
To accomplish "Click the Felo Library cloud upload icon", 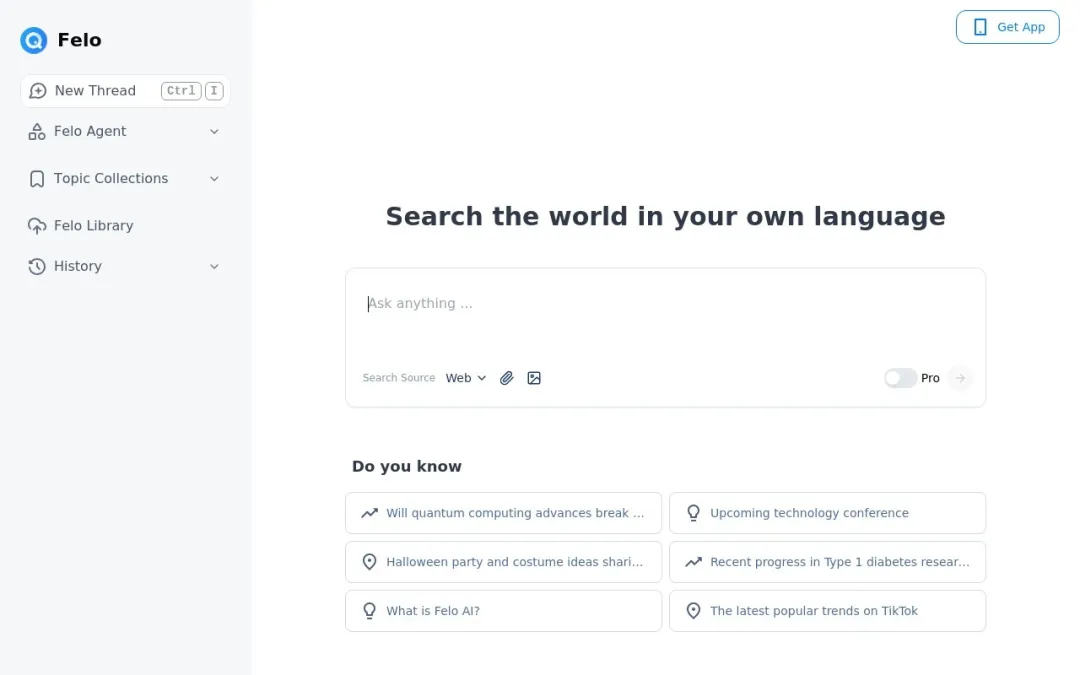I will (x=37, y=226).
